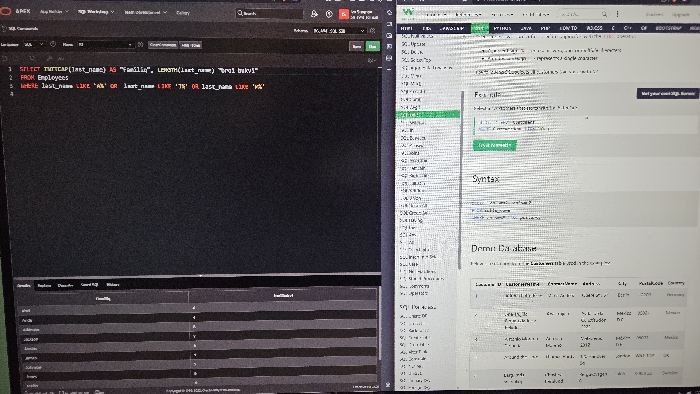Click the highlighted green sidebar item in W3Schools
Viewport: 700px width, 394px height.
pos(428,114)
